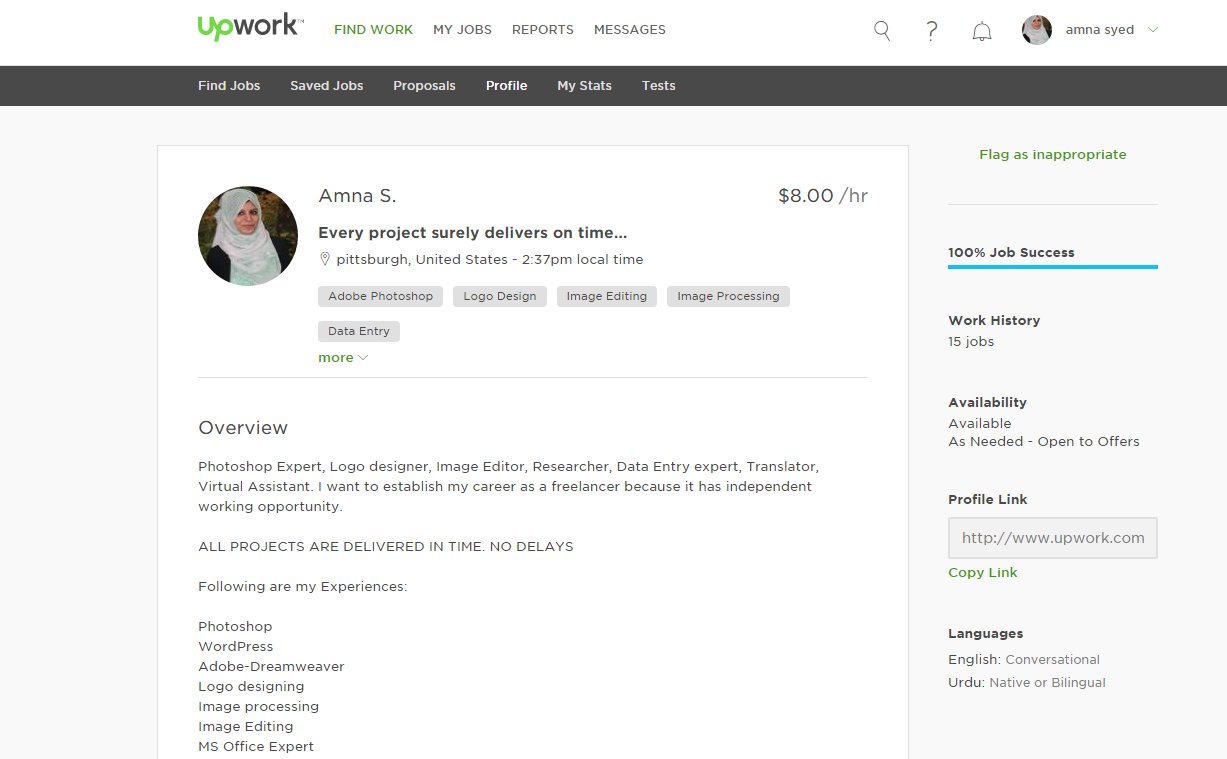1227x759 pixels.
Task: Click the header account avatar picture
Action: click(1037, 30)
